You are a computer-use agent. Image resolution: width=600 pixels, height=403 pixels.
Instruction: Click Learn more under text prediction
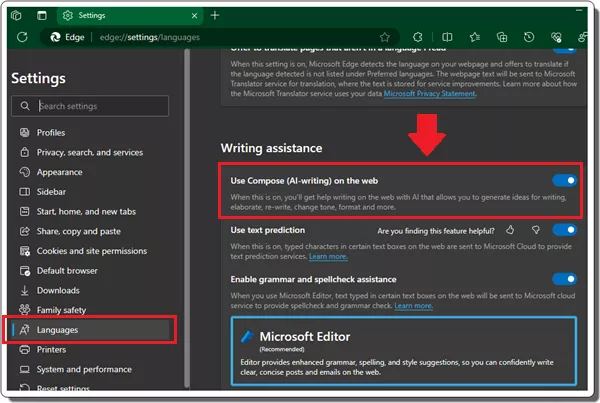[x=328, y=256]
